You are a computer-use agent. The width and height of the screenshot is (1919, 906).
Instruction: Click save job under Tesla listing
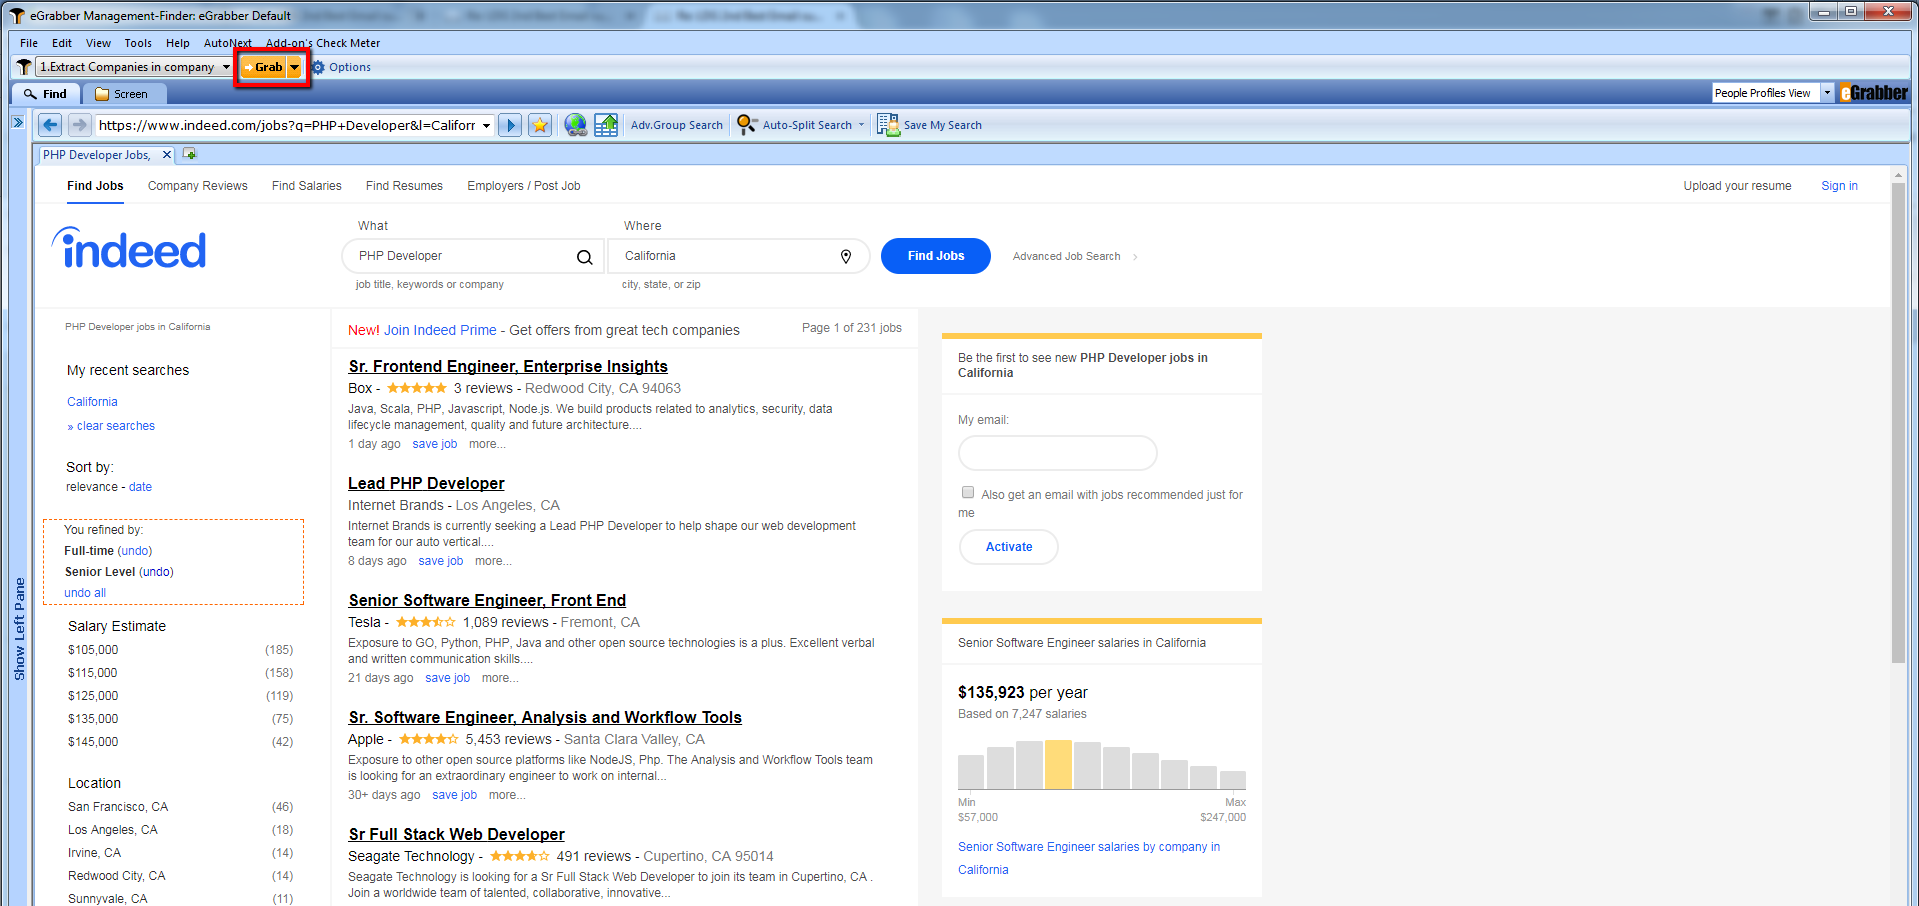(447, 678)
